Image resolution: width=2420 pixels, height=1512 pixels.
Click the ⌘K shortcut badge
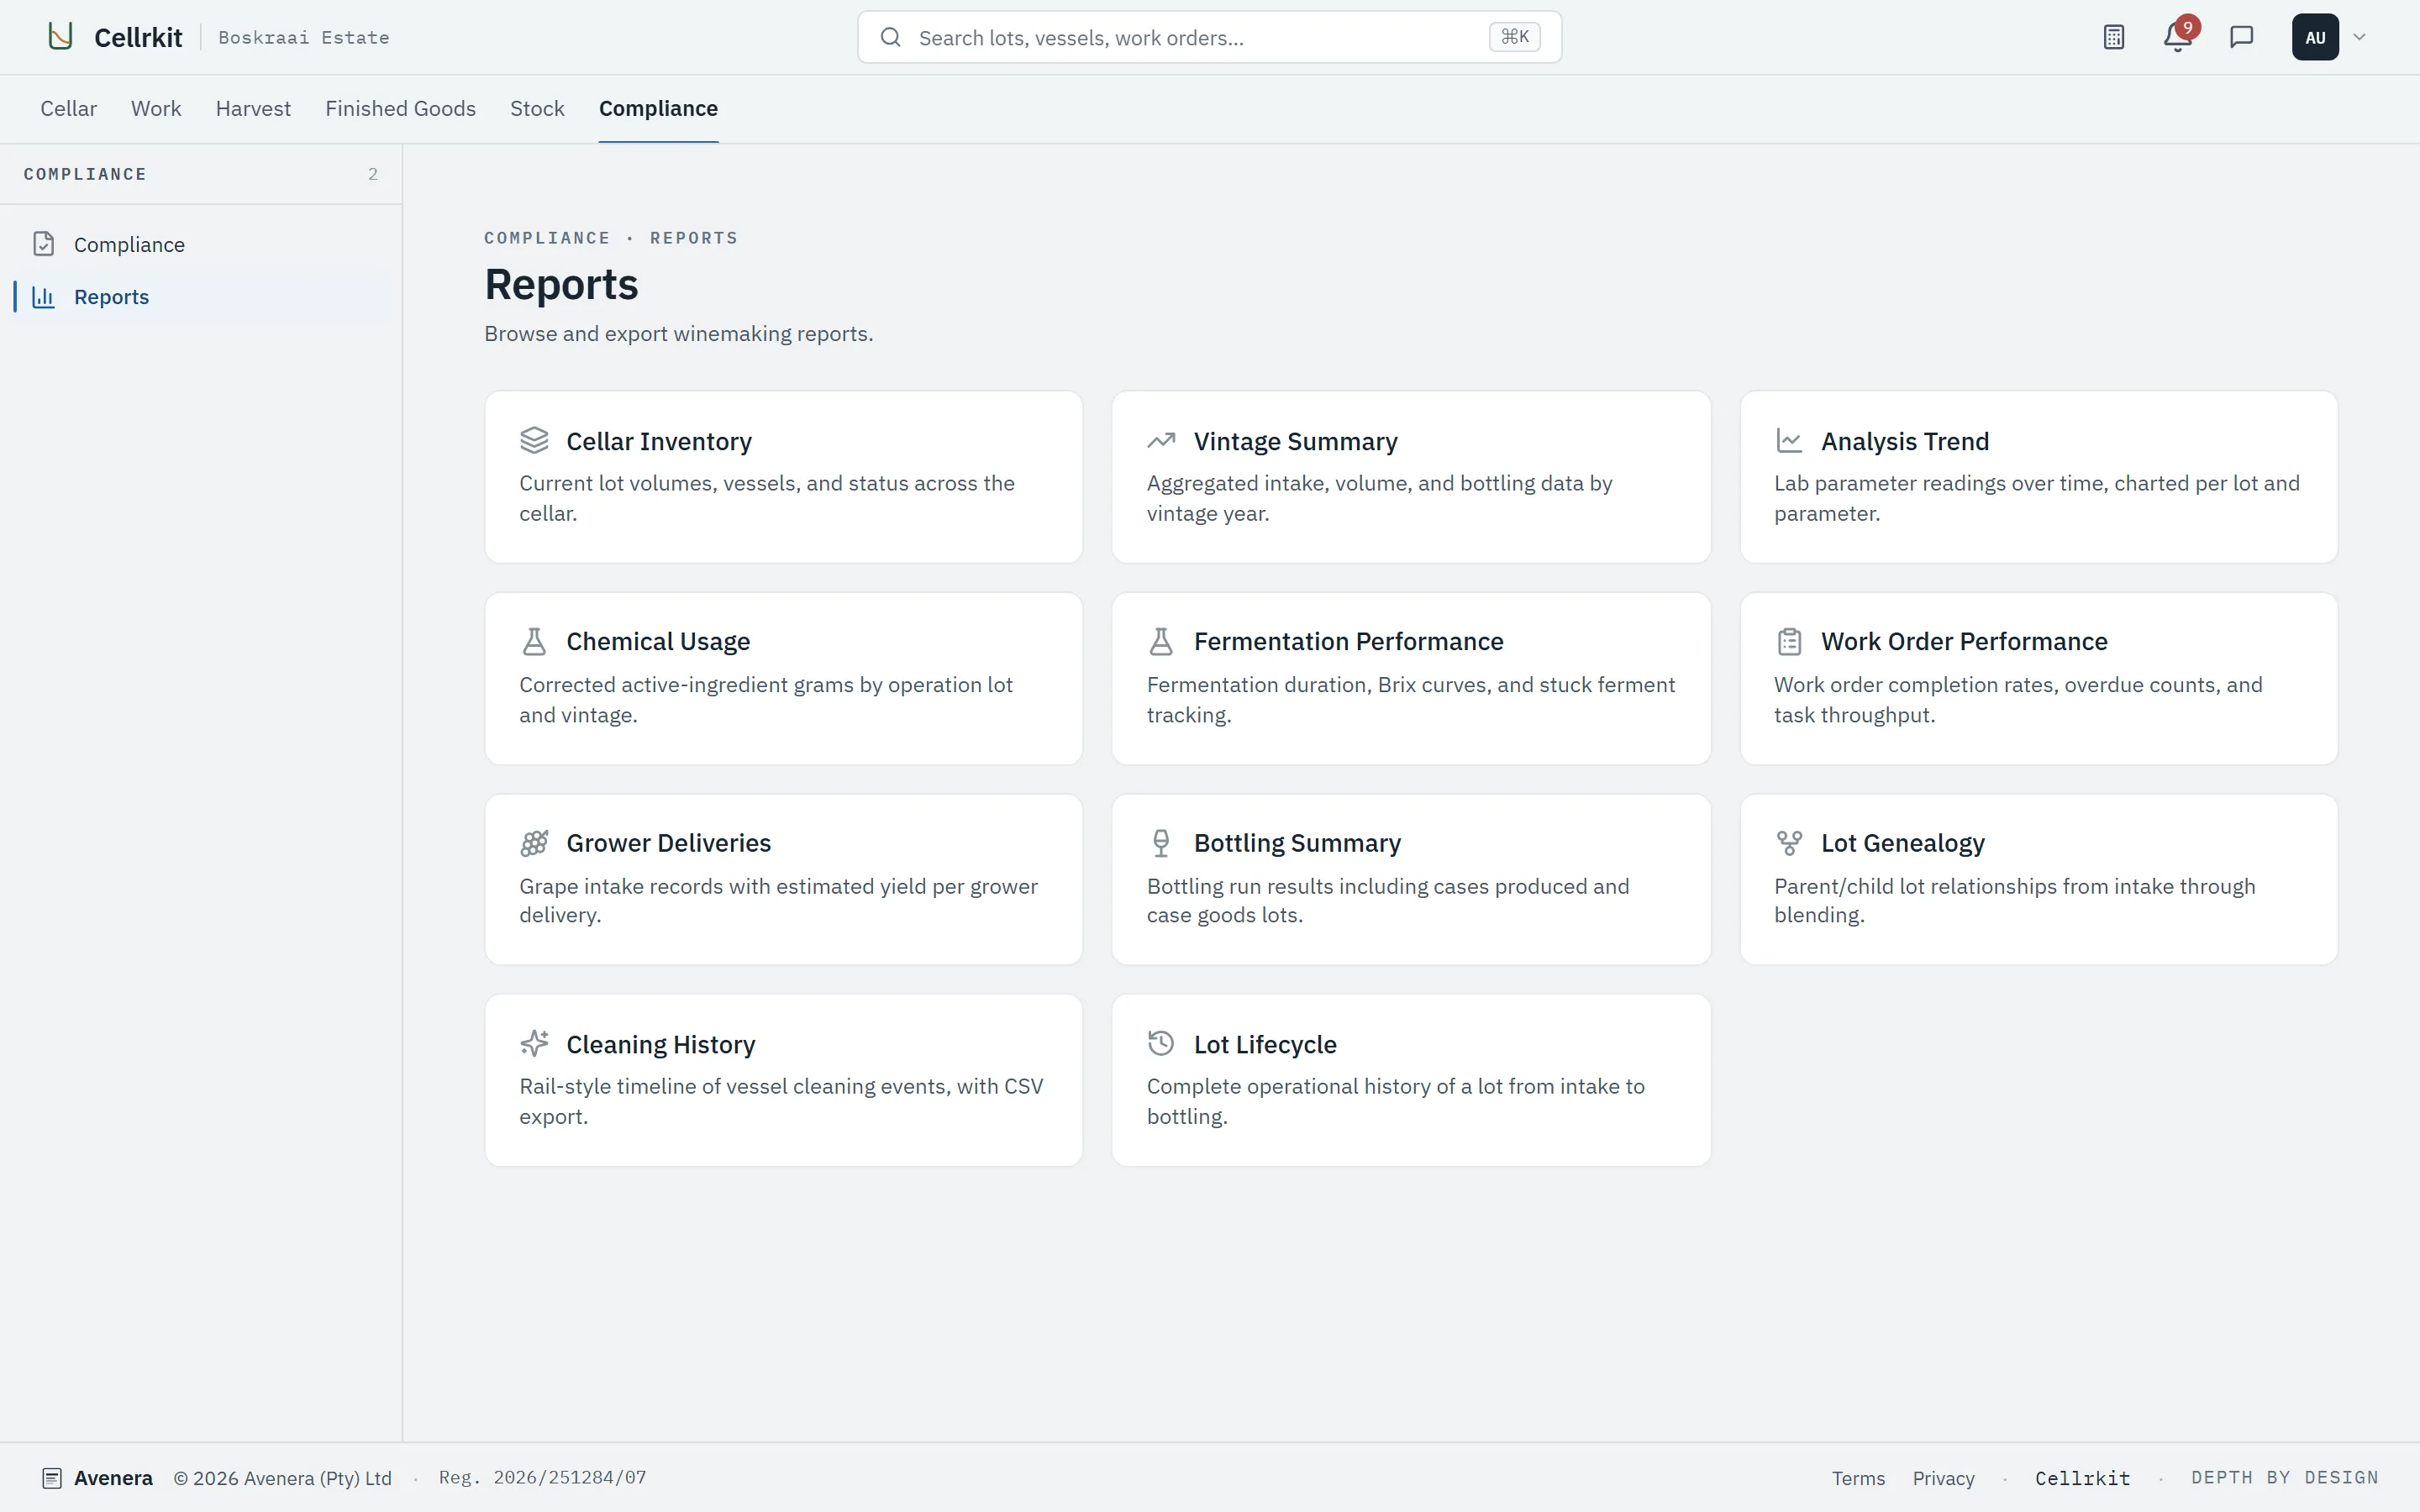point(1514,37)
